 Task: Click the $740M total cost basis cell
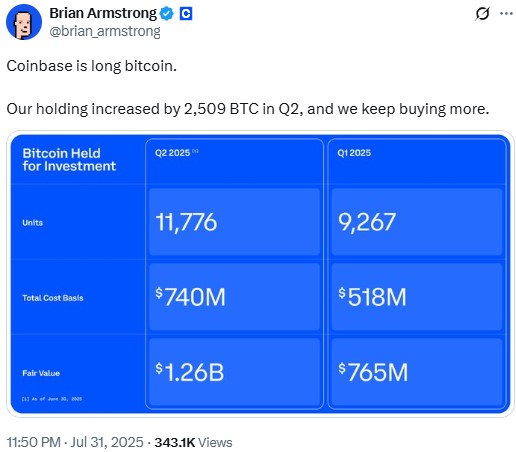point(234,297)
